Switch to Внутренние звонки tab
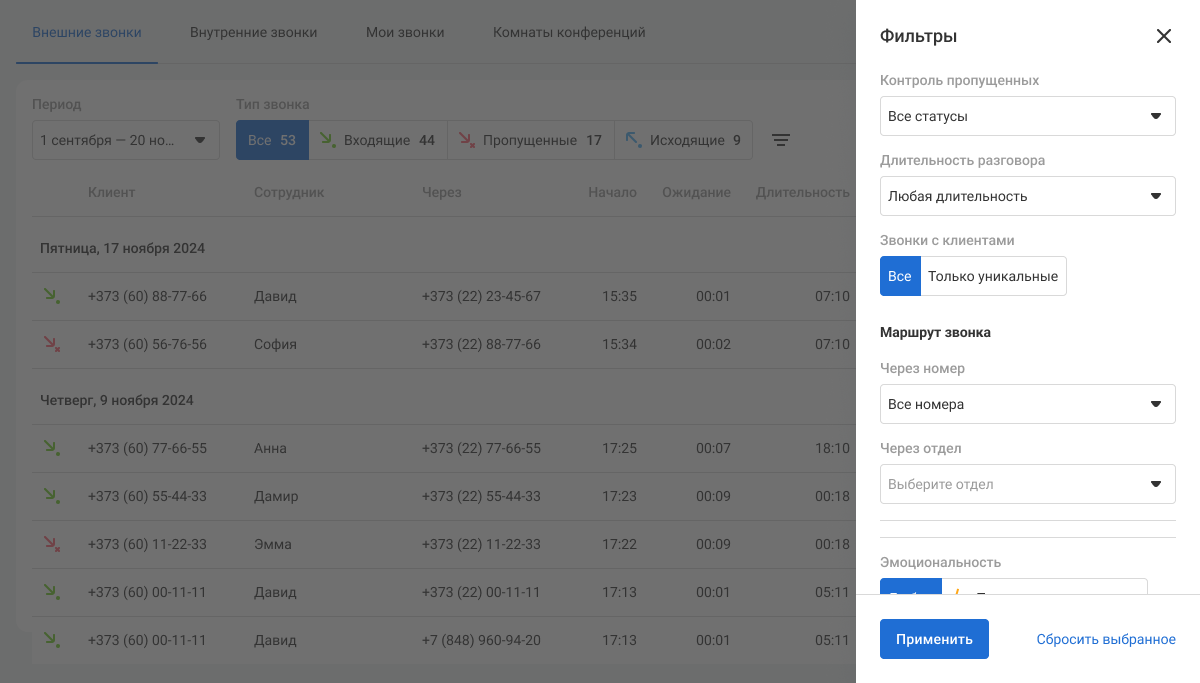Image resolution: width=1200 pixels, height=683 pixels. tap(253, 32)
